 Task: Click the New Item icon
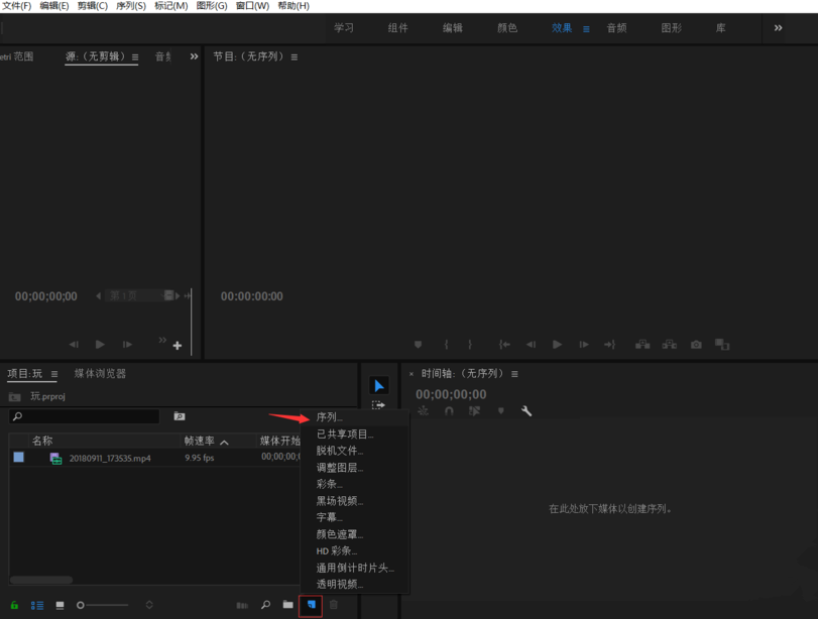311,604
